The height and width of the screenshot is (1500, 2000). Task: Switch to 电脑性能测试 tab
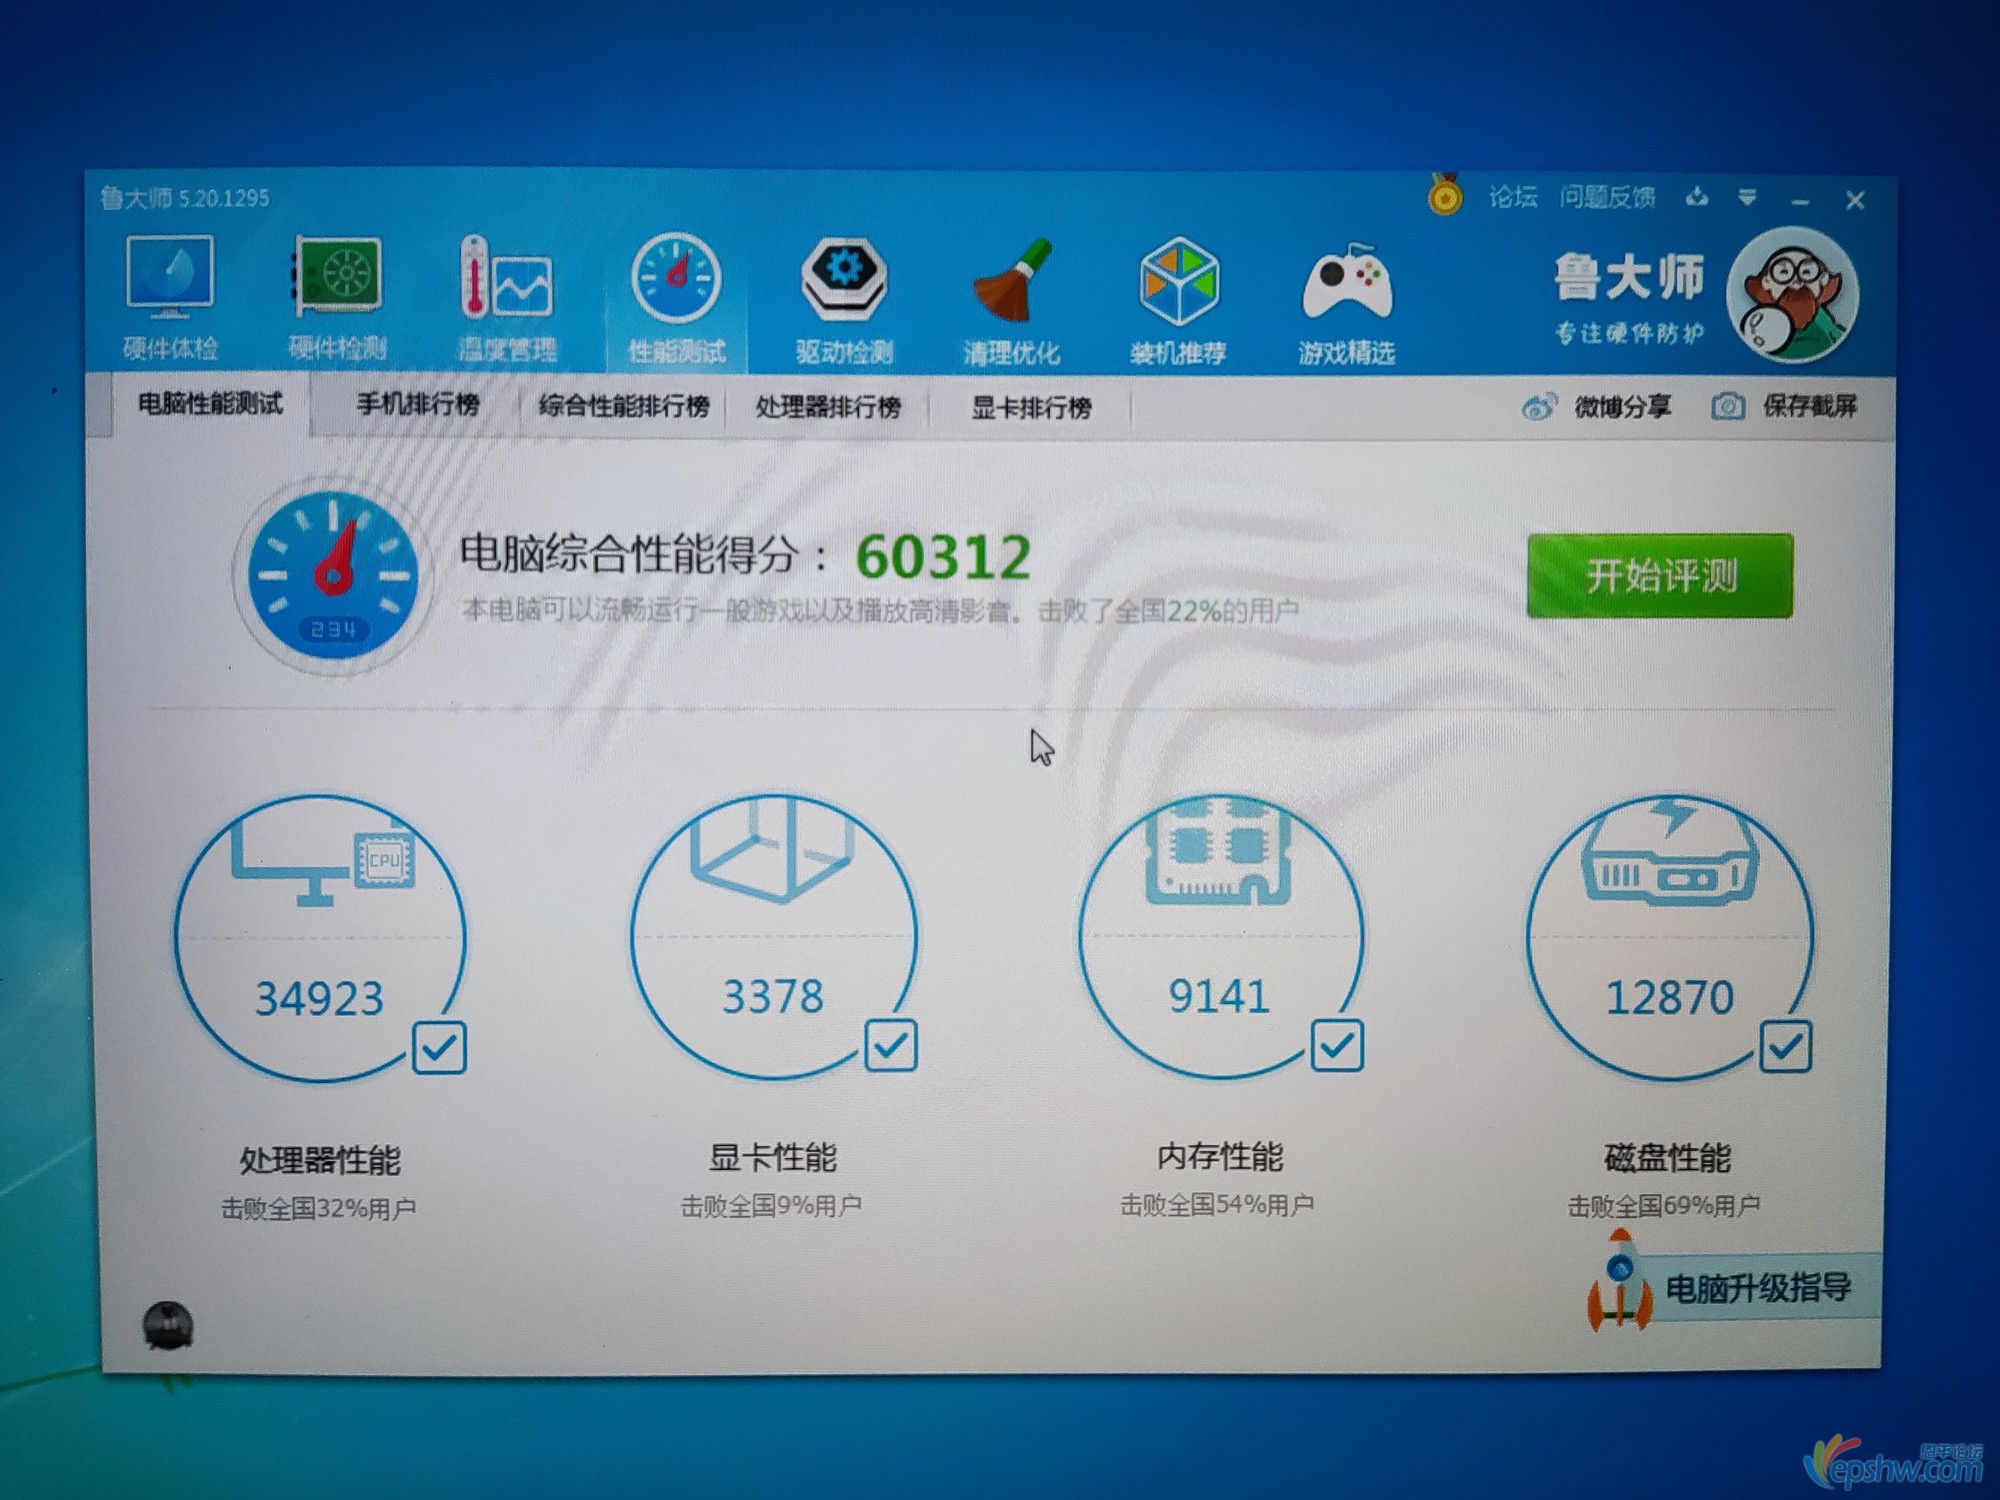point(210,404)
